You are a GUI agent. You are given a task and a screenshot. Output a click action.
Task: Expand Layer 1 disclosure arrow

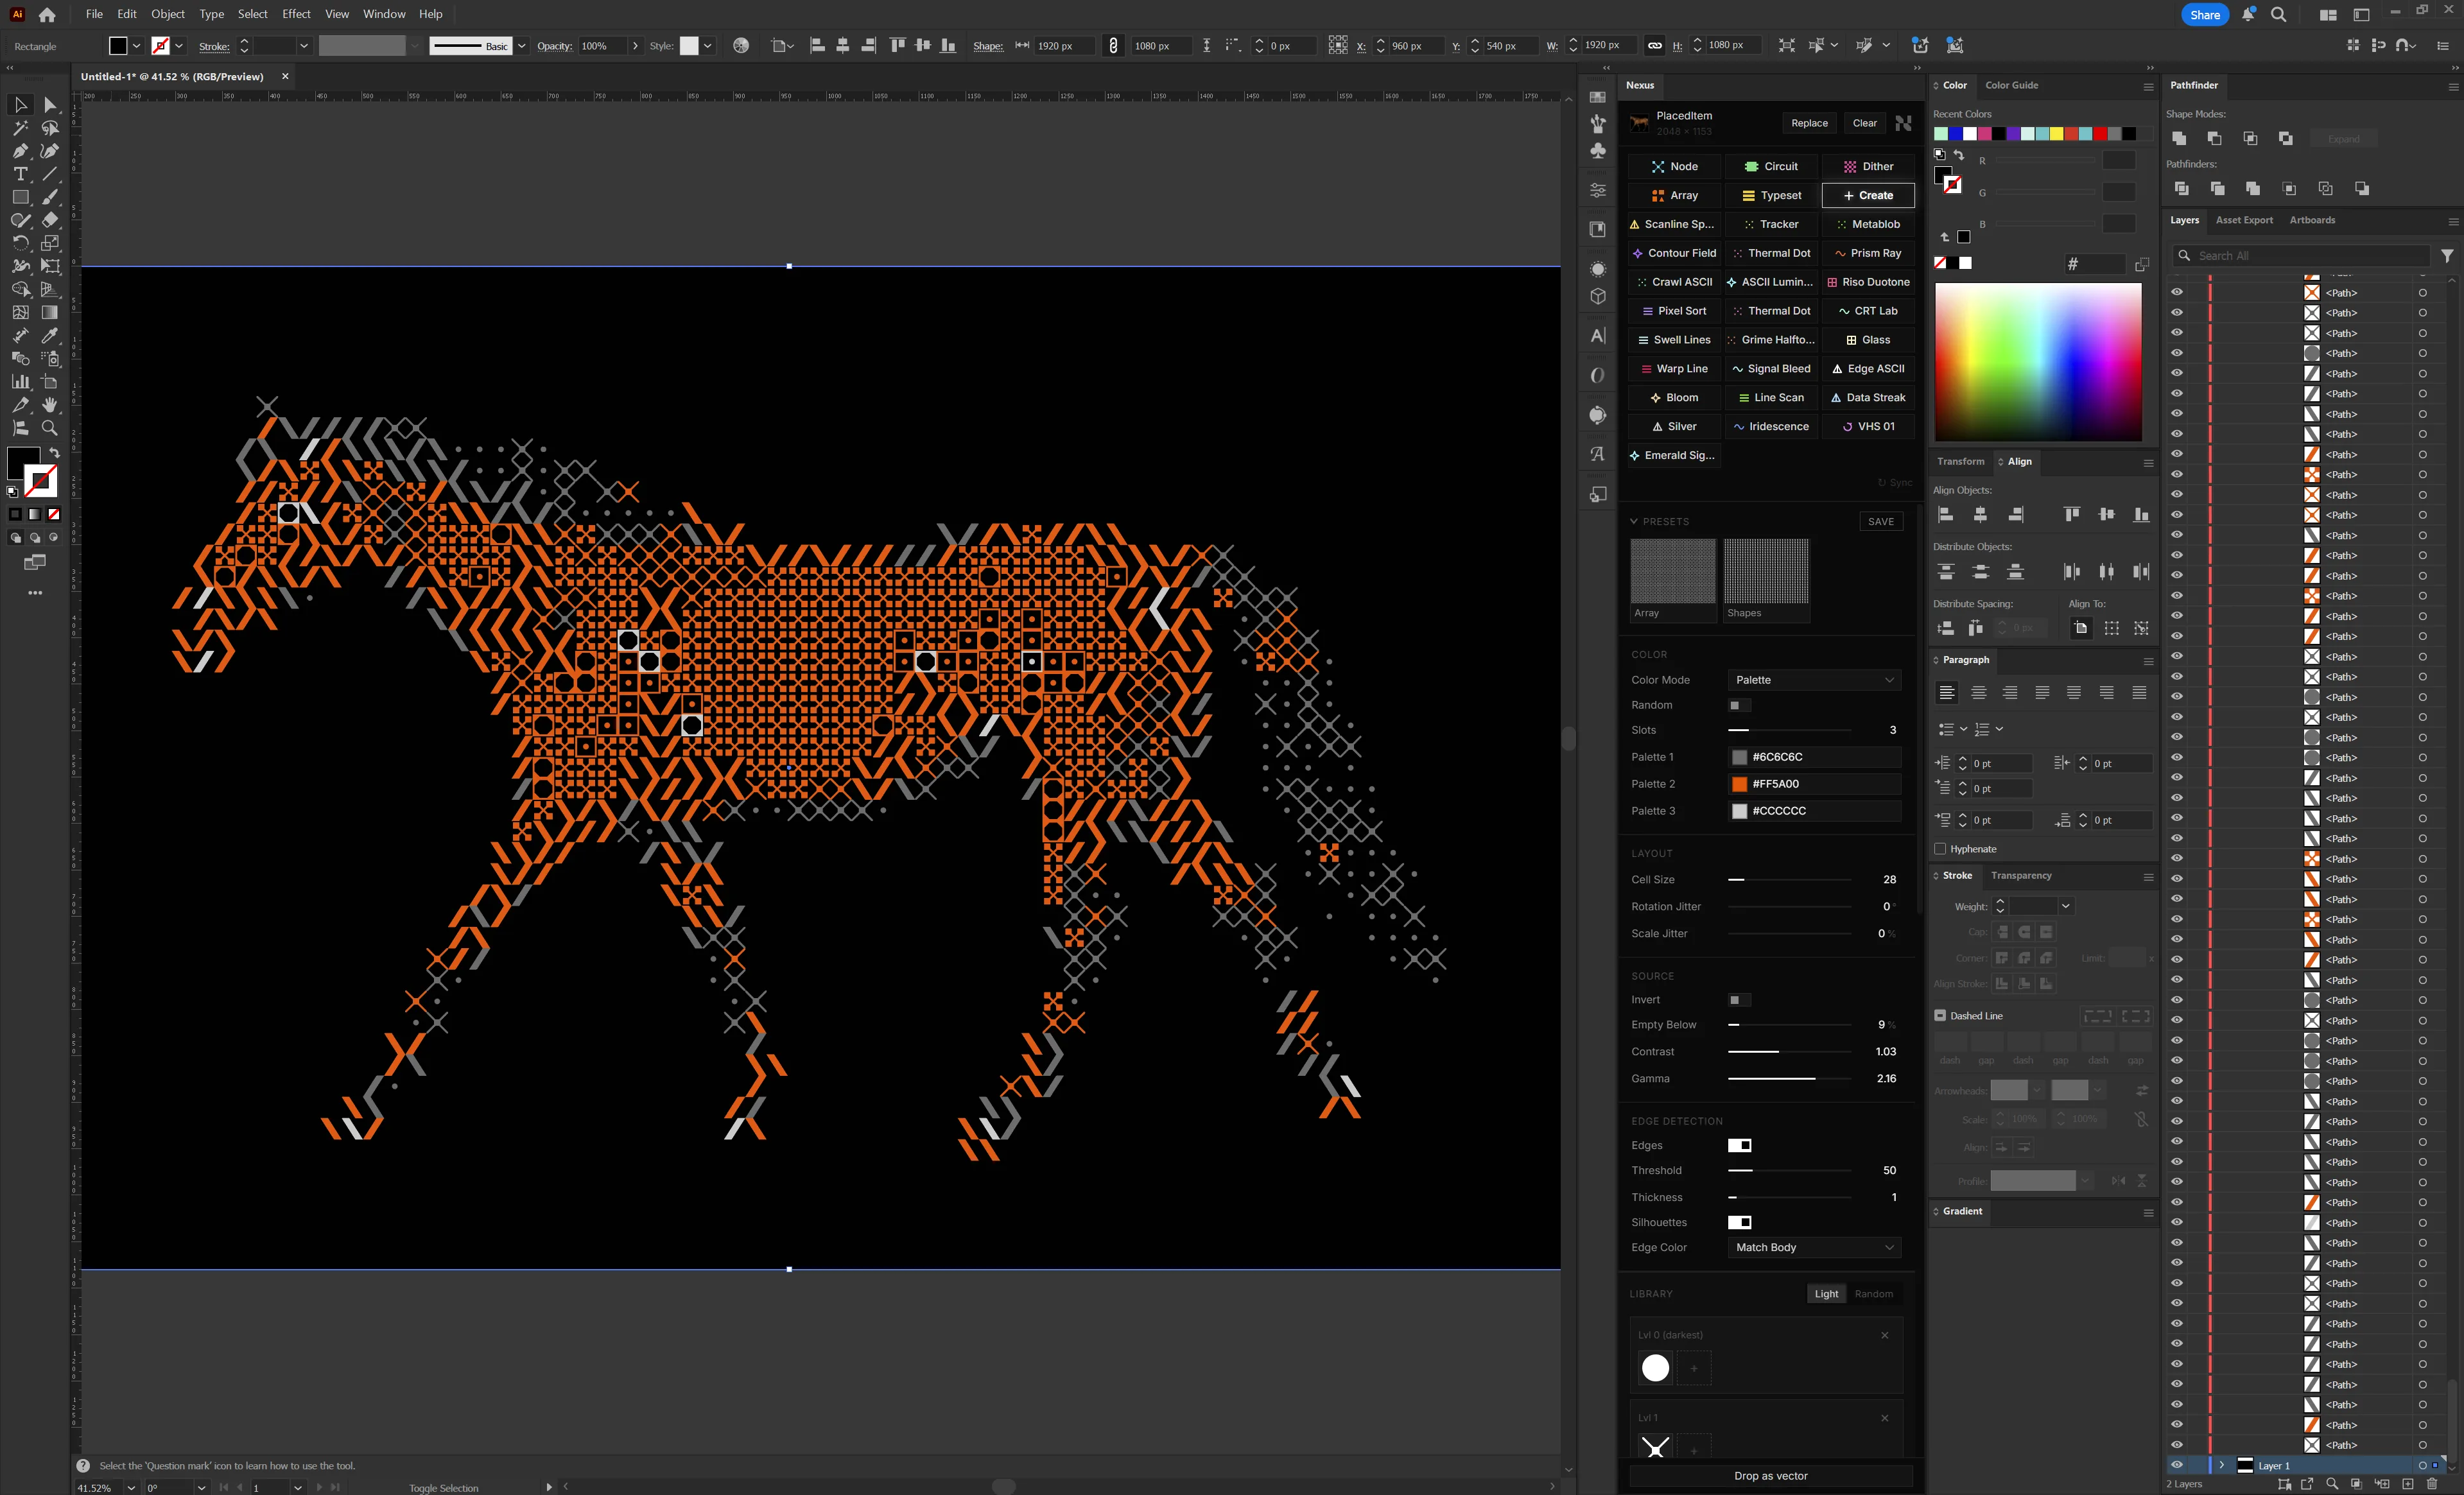pos(2222,1465)
